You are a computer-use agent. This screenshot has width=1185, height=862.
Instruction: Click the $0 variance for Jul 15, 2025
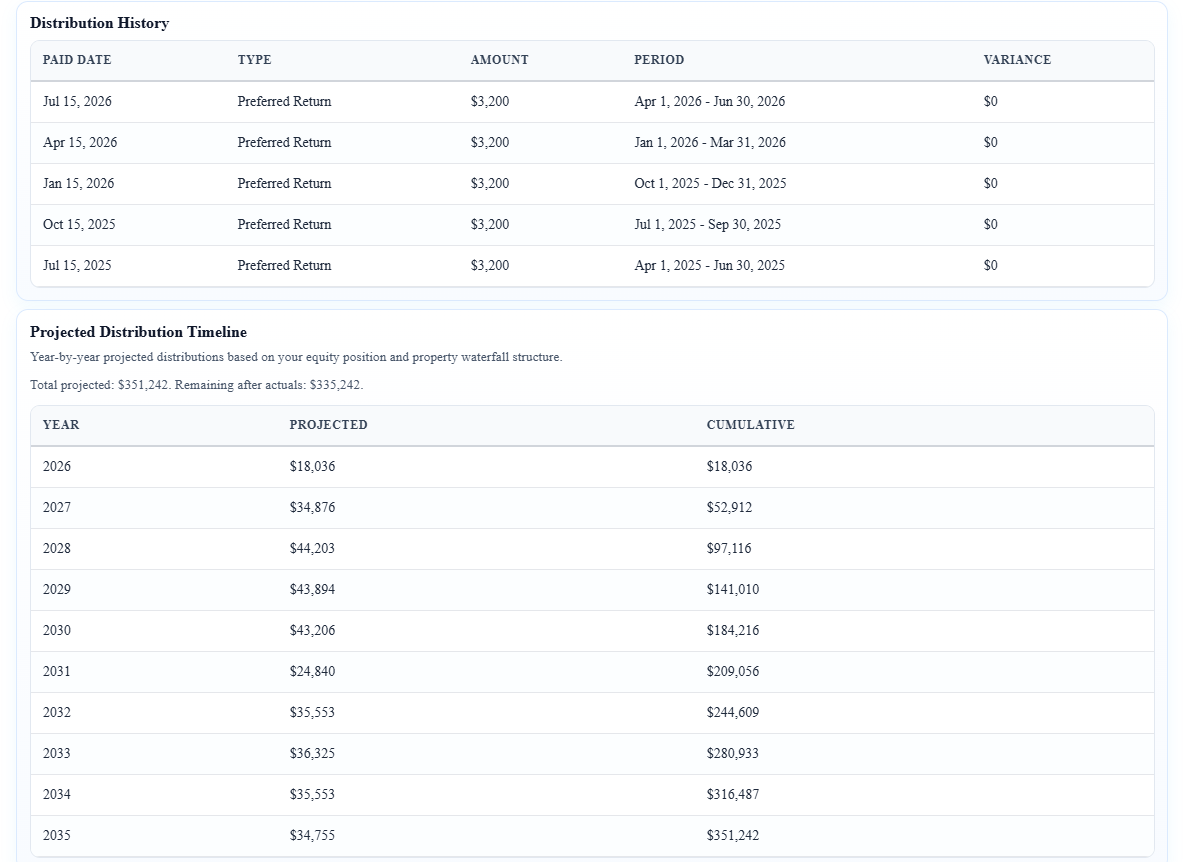(x=991, y=265)
